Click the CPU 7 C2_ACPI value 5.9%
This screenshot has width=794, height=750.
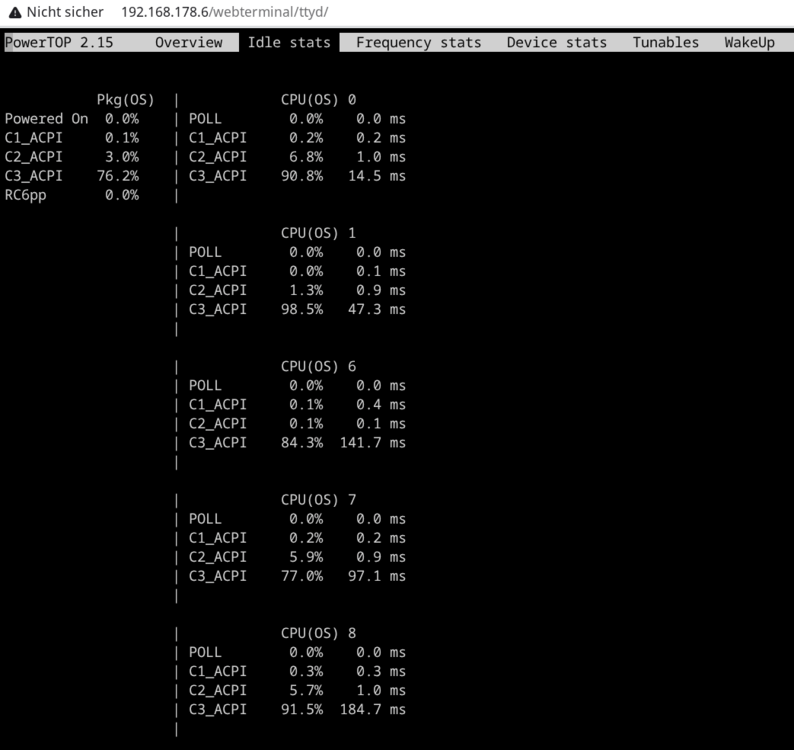point(306,557)
